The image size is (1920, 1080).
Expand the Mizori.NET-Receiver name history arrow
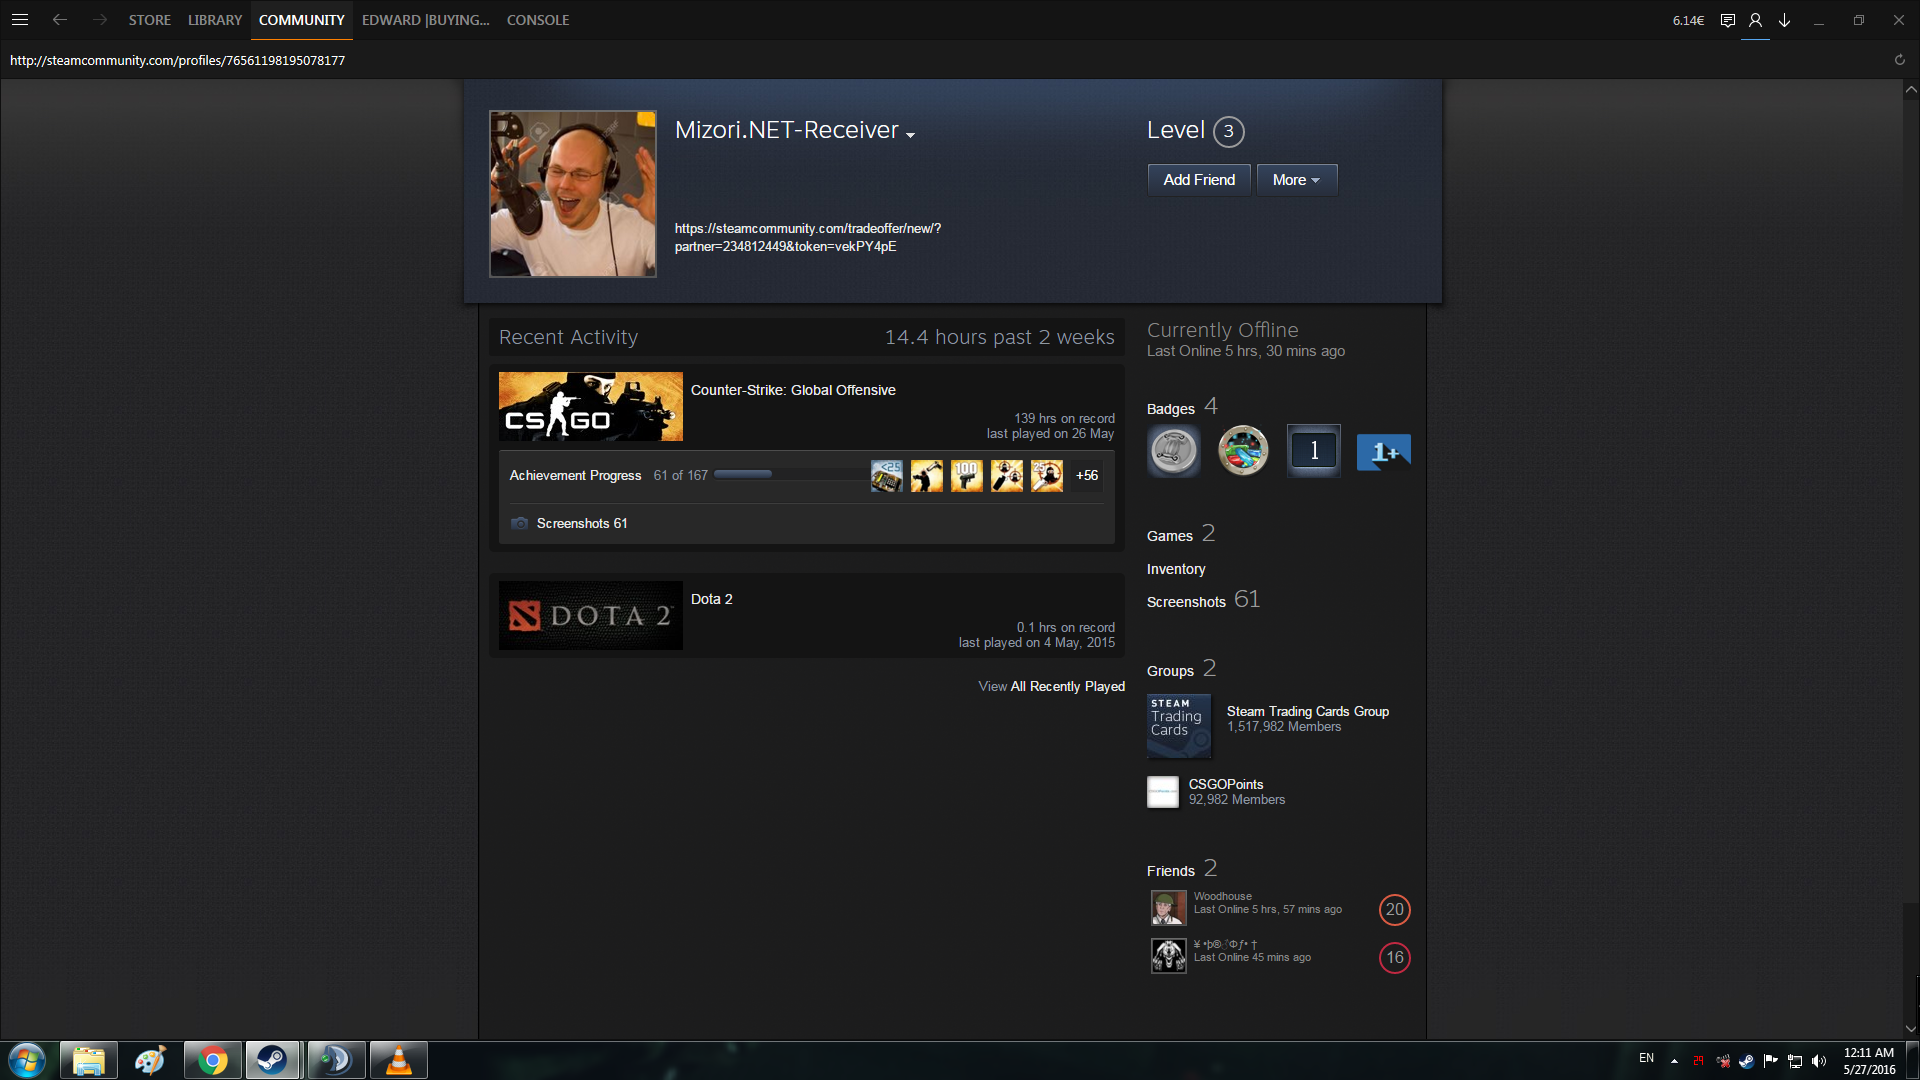pyautogui.click(x=910, y=135)
